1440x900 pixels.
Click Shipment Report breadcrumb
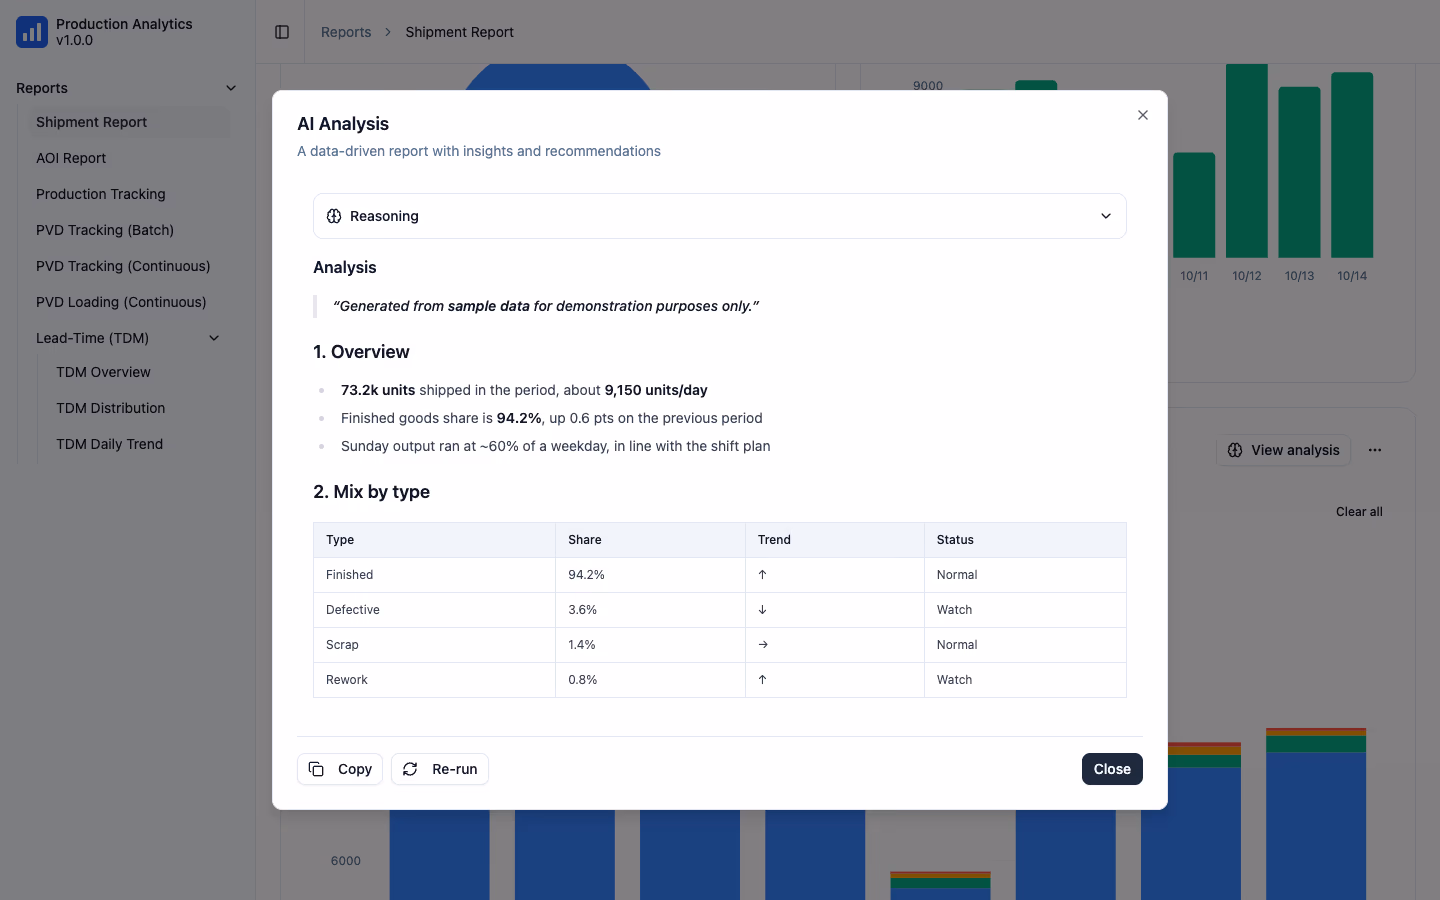459,32
